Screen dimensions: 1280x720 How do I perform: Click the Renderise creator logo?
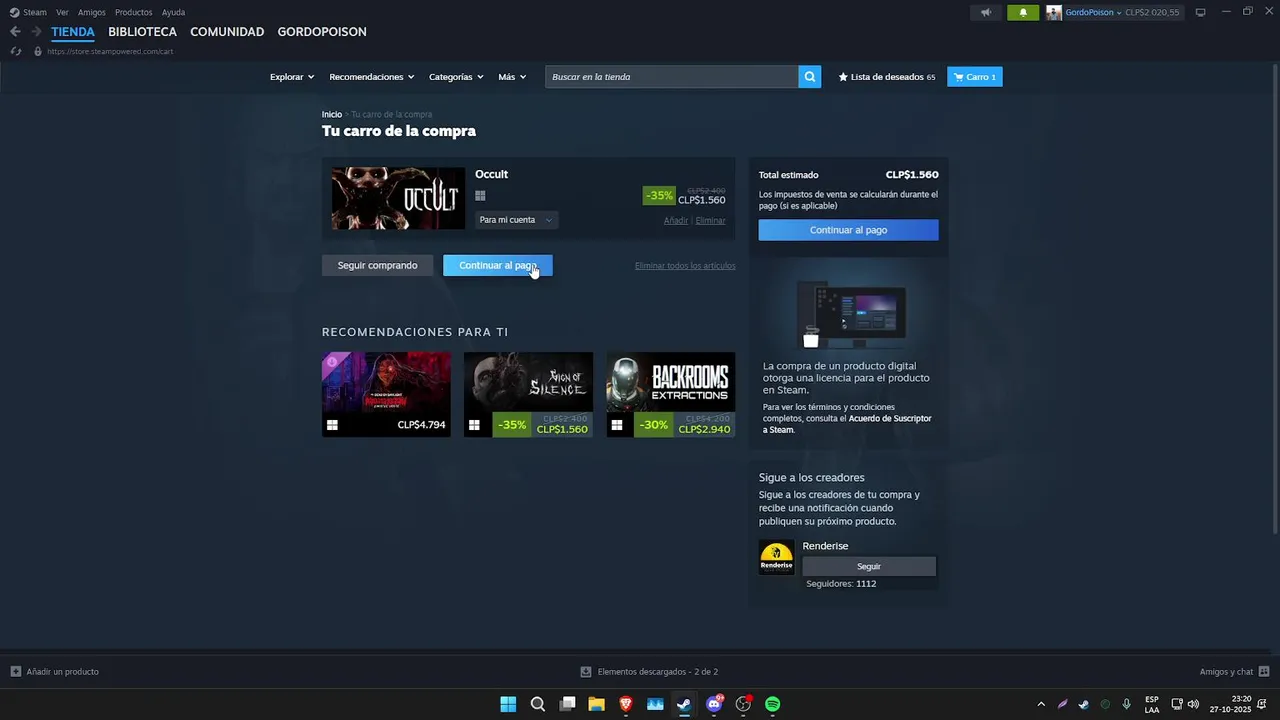click(x=776, y=558)
